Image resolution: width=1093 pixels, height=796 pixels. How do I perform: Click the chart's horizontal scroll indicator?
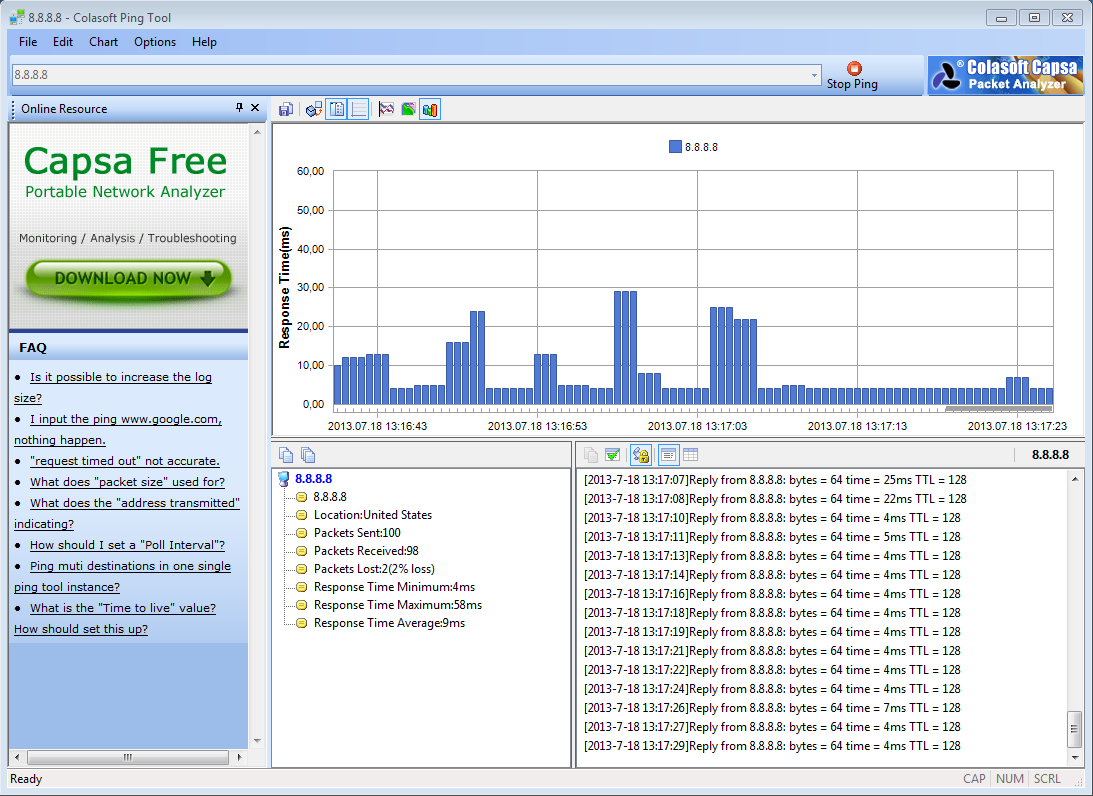[998, 408]
